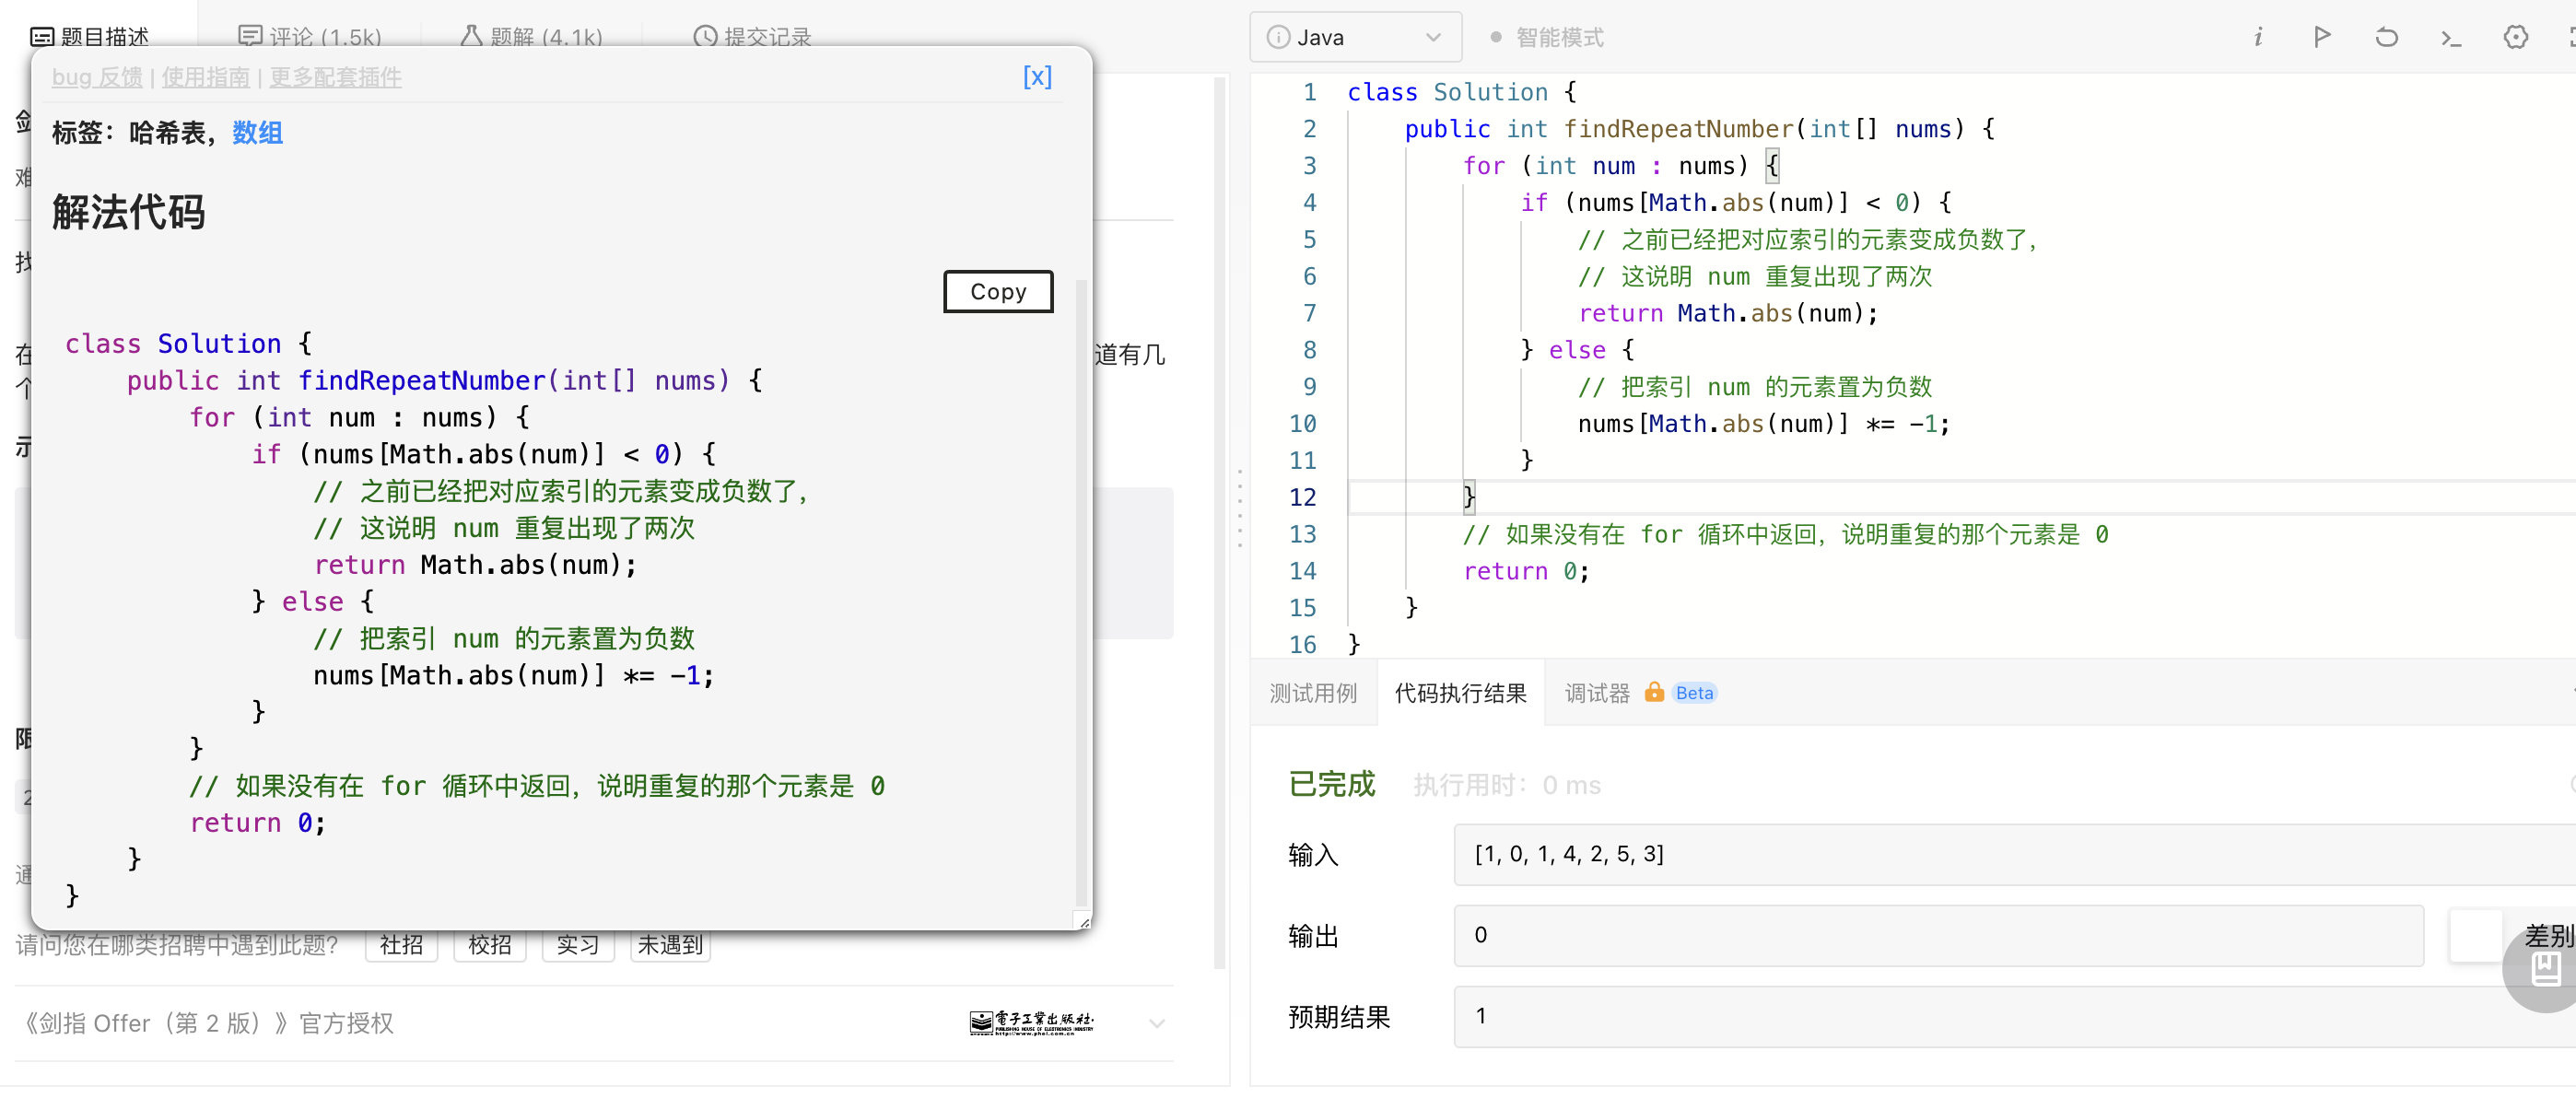Open the 更多配套插件 link

pos(336,77)
